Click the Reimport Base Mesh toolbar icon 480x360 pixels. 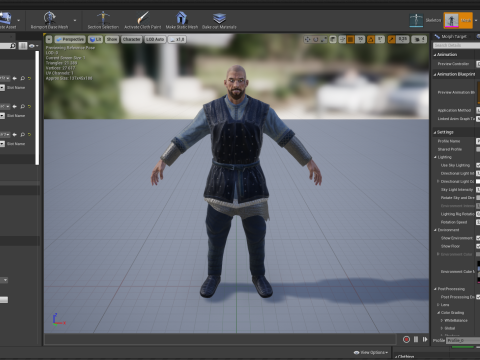coord(49,18)
